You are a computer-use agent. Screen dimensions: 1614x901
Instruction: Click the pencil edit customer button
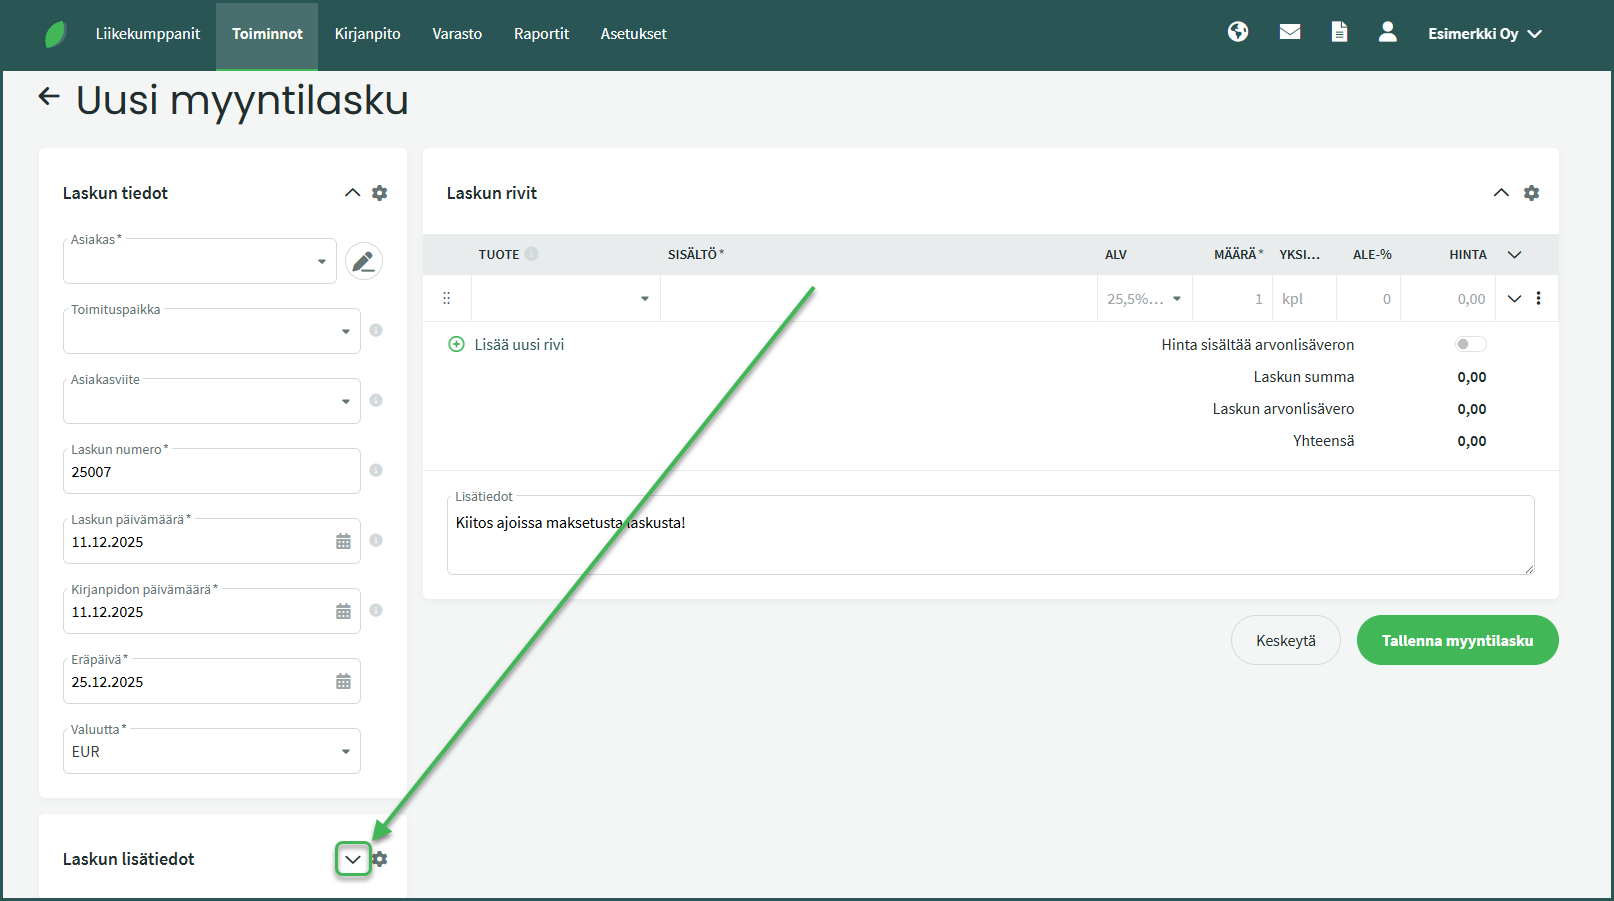tap(364, 261)
